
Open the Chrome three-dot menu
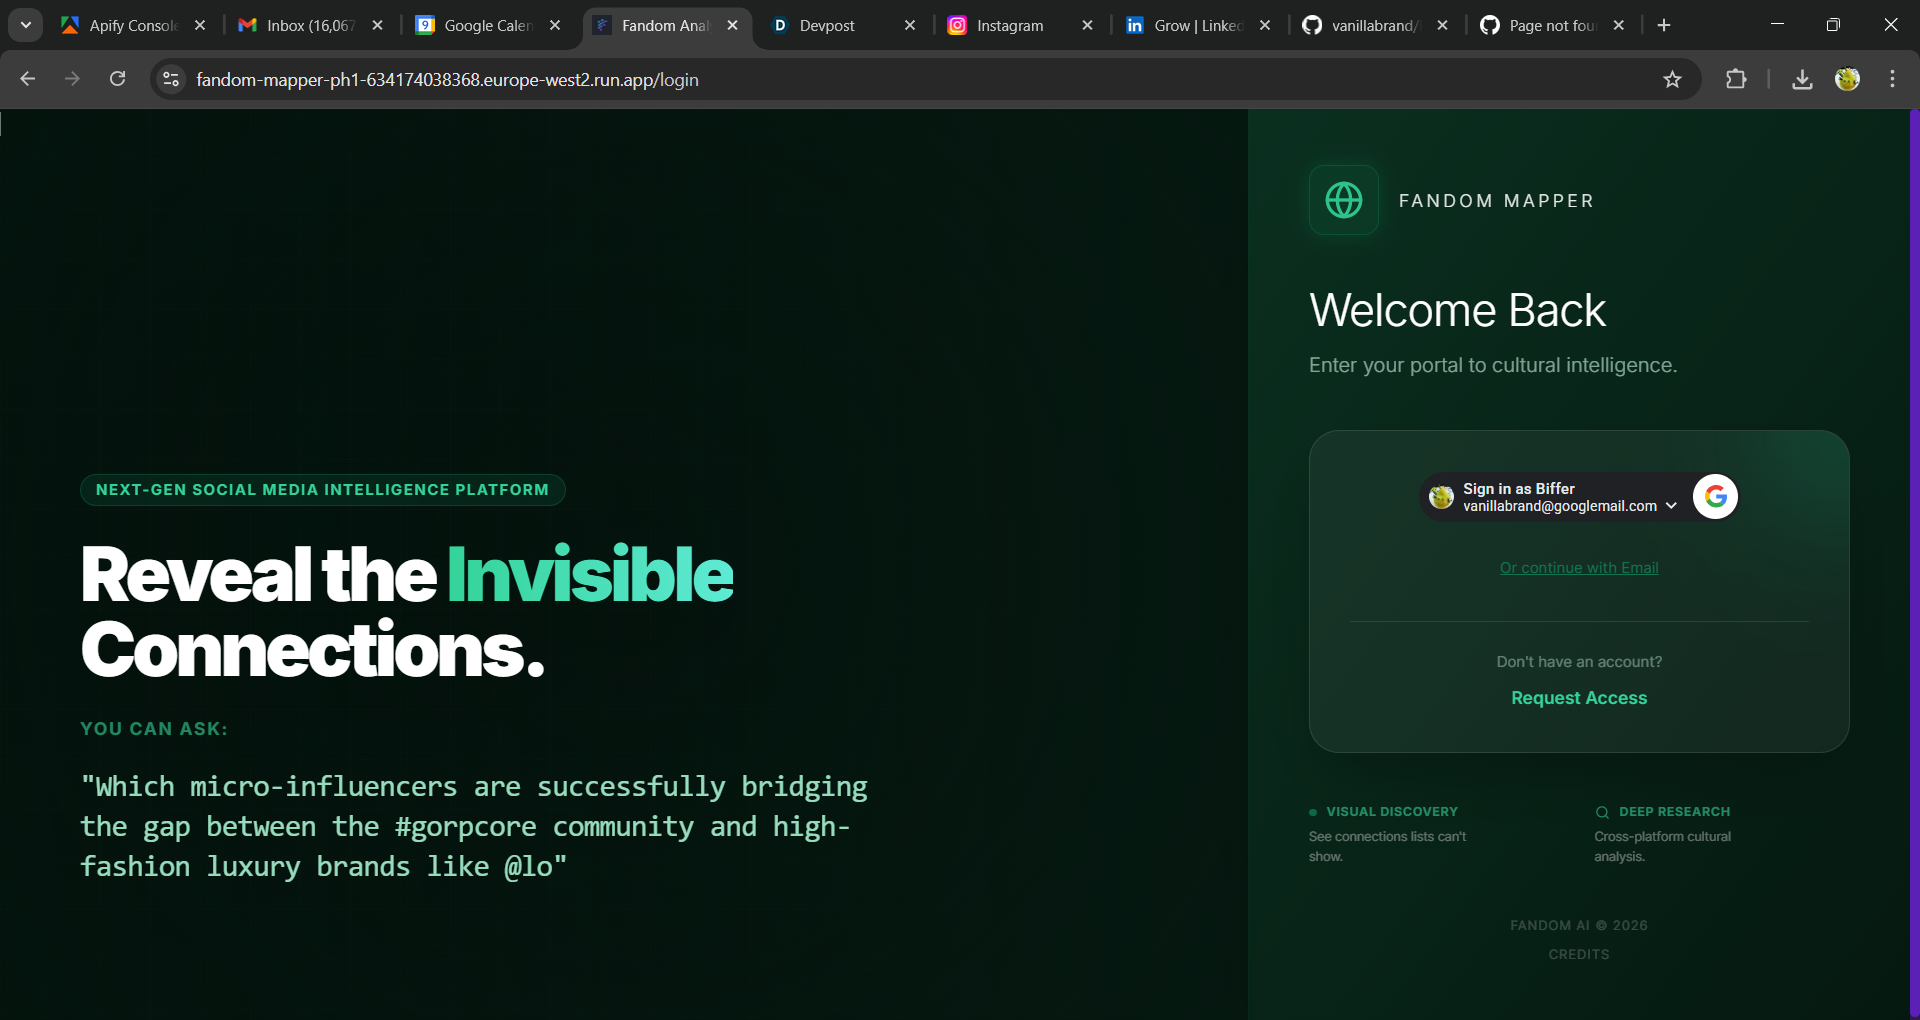[1892, 79]
